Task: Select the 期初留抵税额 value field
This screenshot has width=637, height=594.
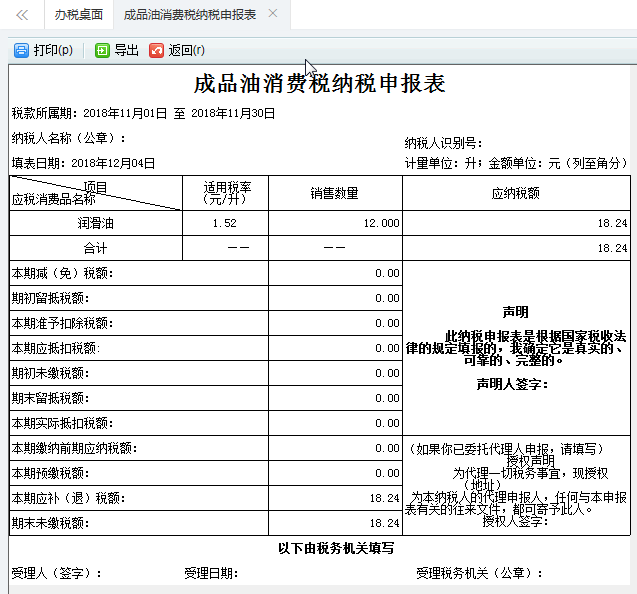Action: [x=335, y=298]
